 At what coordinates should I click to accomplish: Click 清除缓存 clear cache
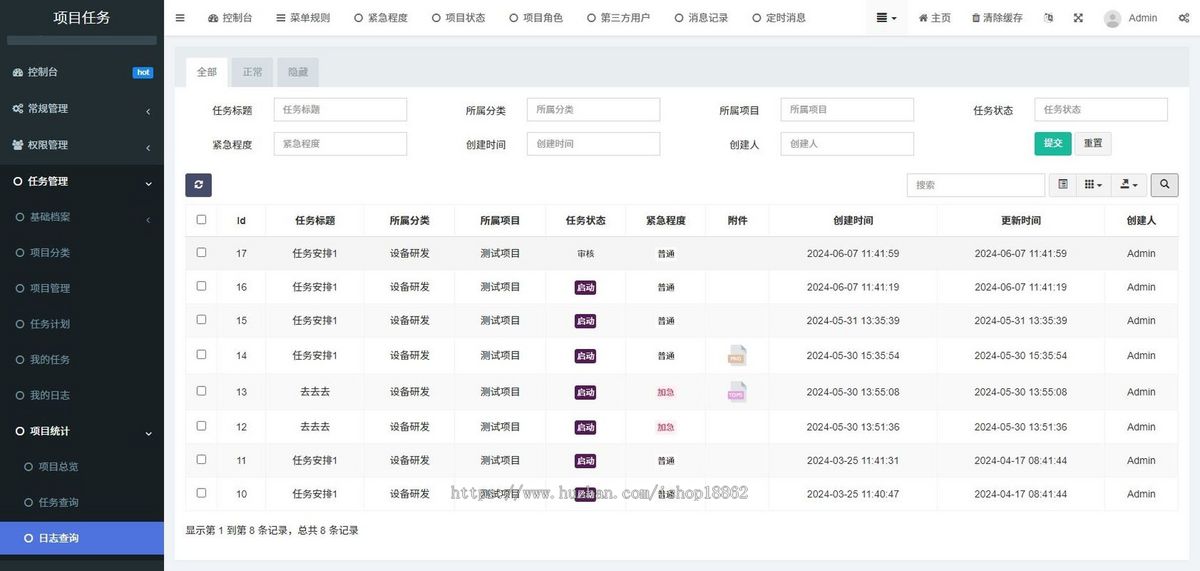tap(997, 18)
